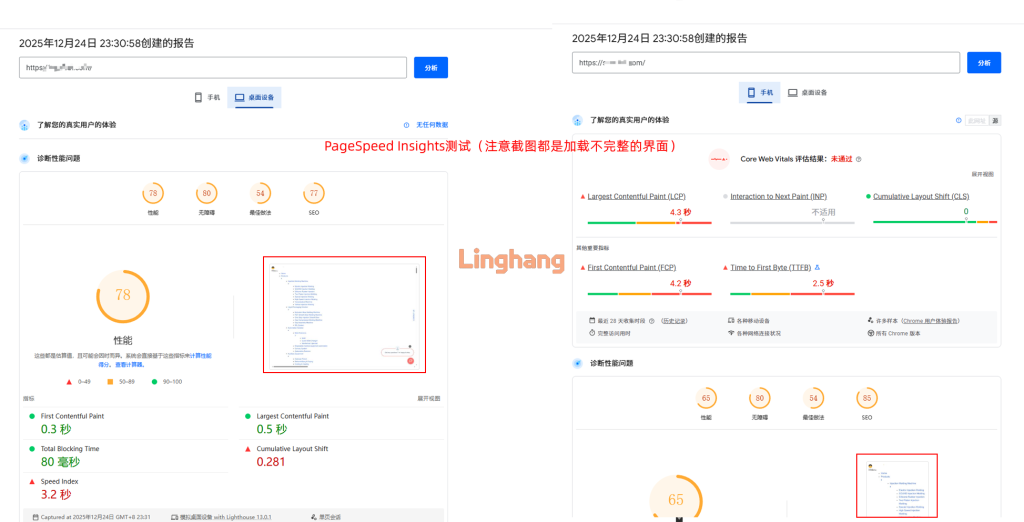The width and height of the screenshot is (1024, 522).
Task: Click the 无任何数据 info icon
Action: [407, 125]
